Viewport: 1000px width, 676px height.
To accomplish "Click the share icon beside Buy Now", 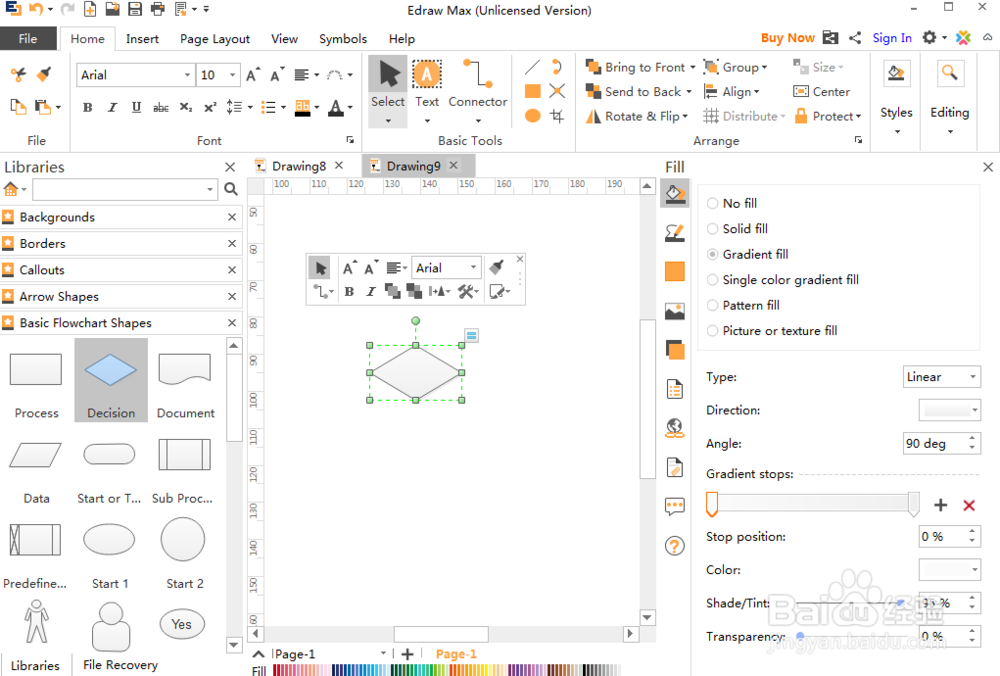I will (855, 38).
